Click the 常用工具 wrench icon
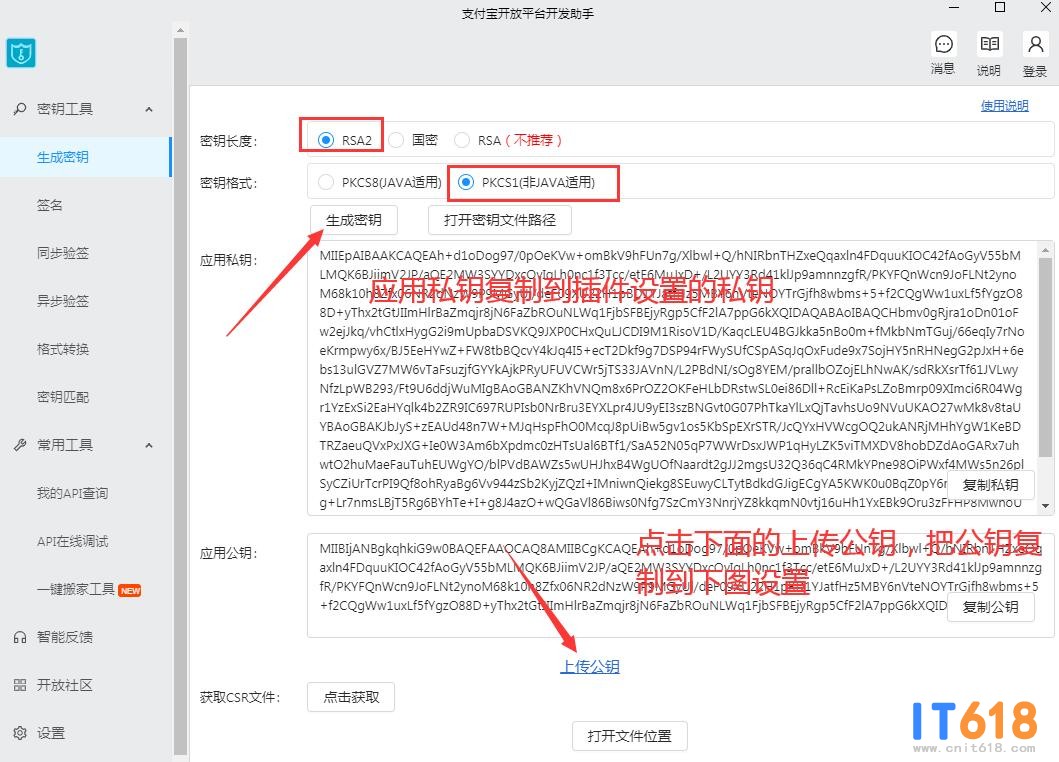This screenshot has width=1059, height=762. (20, 444)
